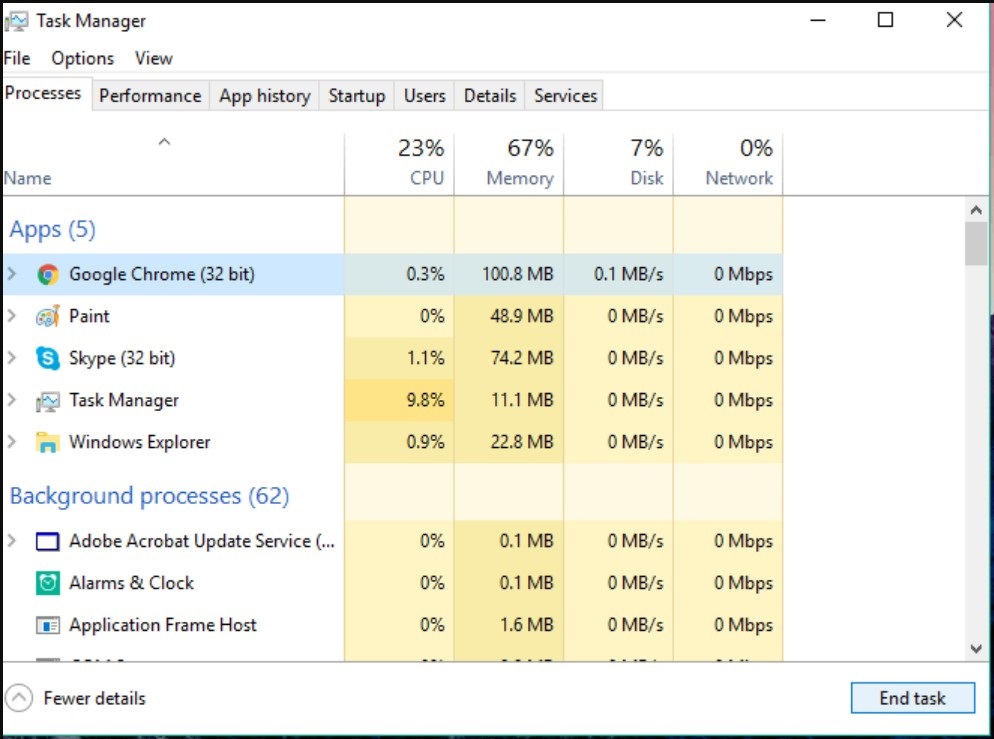Click the End task button
Screen dimensions: 994x739
912,698
